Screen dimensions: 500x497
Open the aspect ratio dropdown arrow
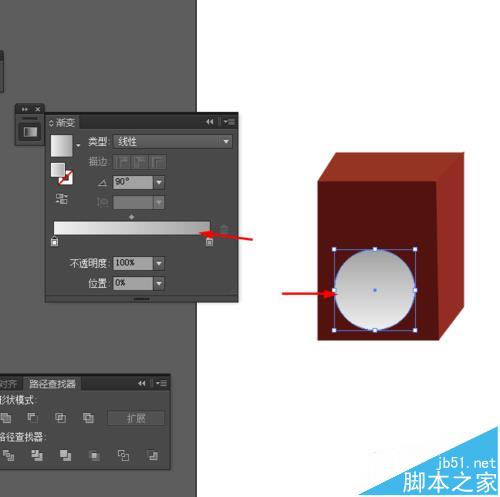[159, 202]
